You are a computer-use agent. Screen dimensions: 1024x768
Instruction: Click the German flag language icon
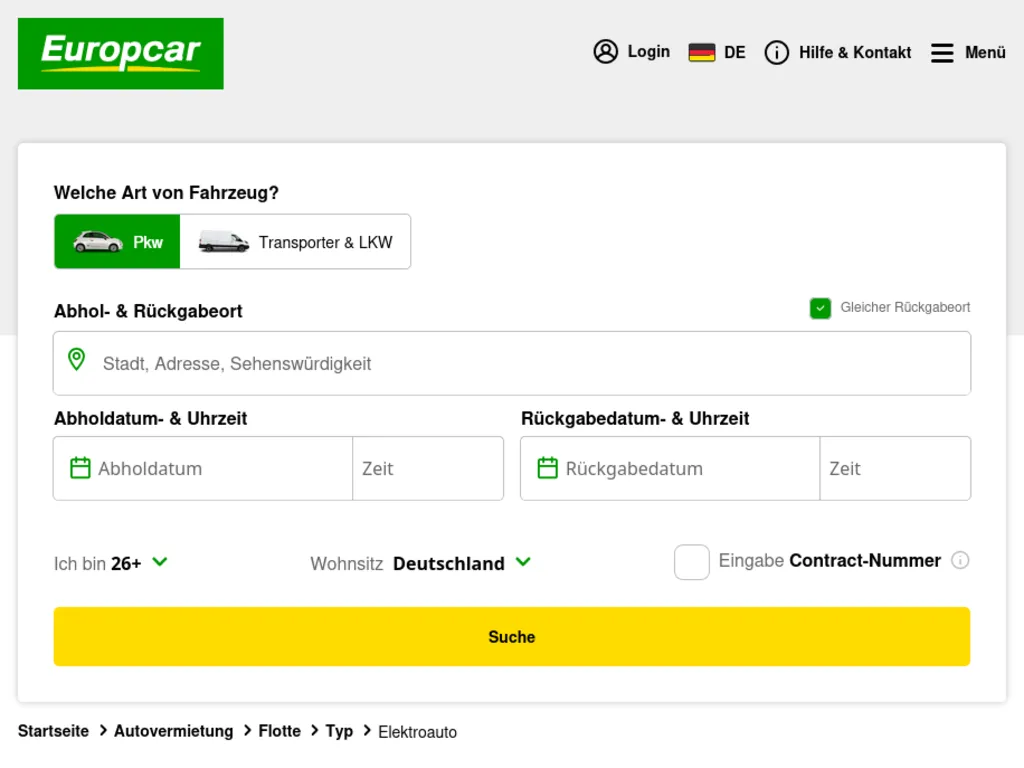(701, 51)
